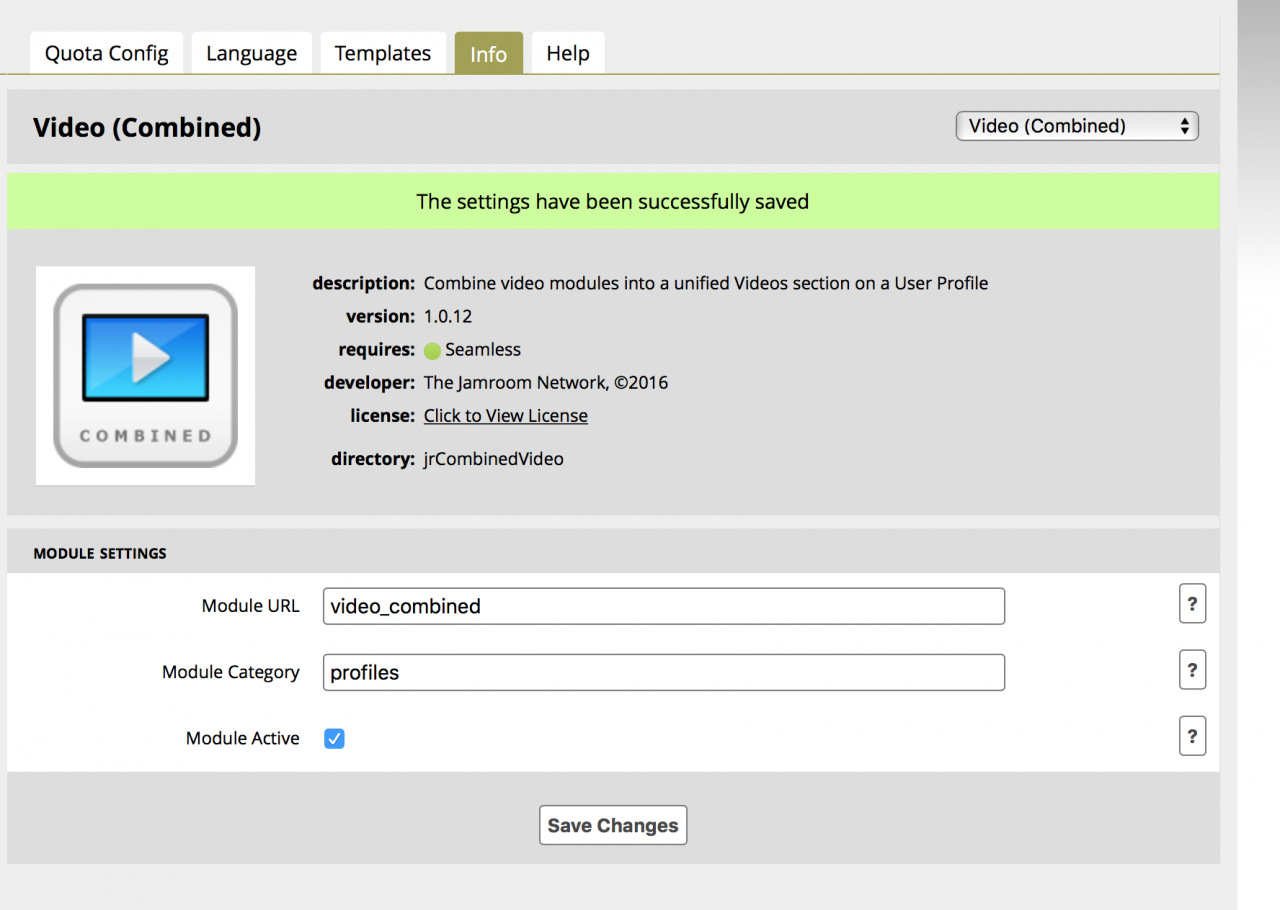Image resolution: width=1280 pixels, height=910 pixels.
Task: Open the Language tab
Action: coord(251,53)
